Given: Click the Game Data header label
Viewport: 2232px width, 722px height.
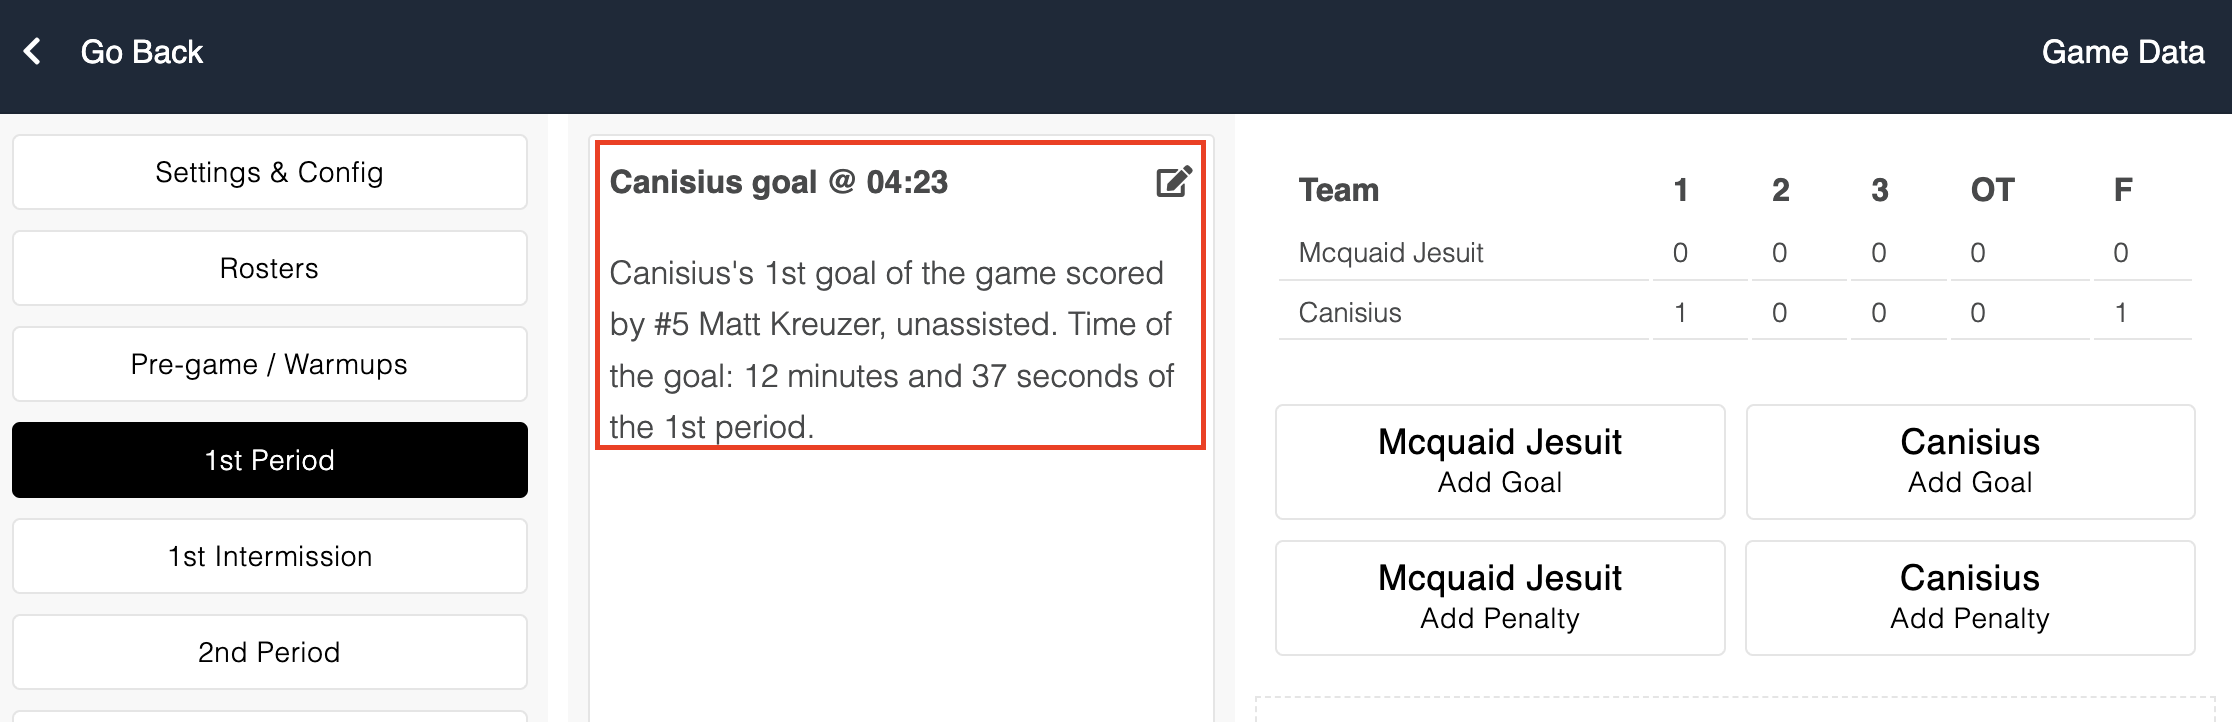Looking at the screenshot, I should pyautogui.click(x=2122, y=52).
